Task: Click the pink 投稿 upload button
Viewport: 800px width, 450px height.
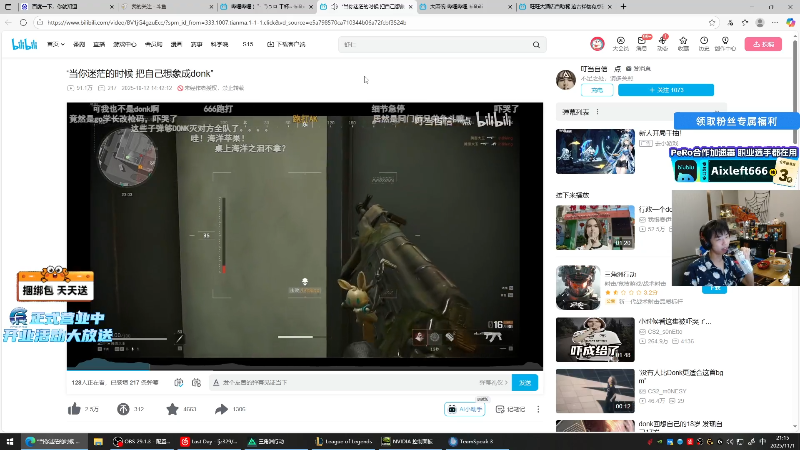Action: pyautogui.click(x=763, y=44)
